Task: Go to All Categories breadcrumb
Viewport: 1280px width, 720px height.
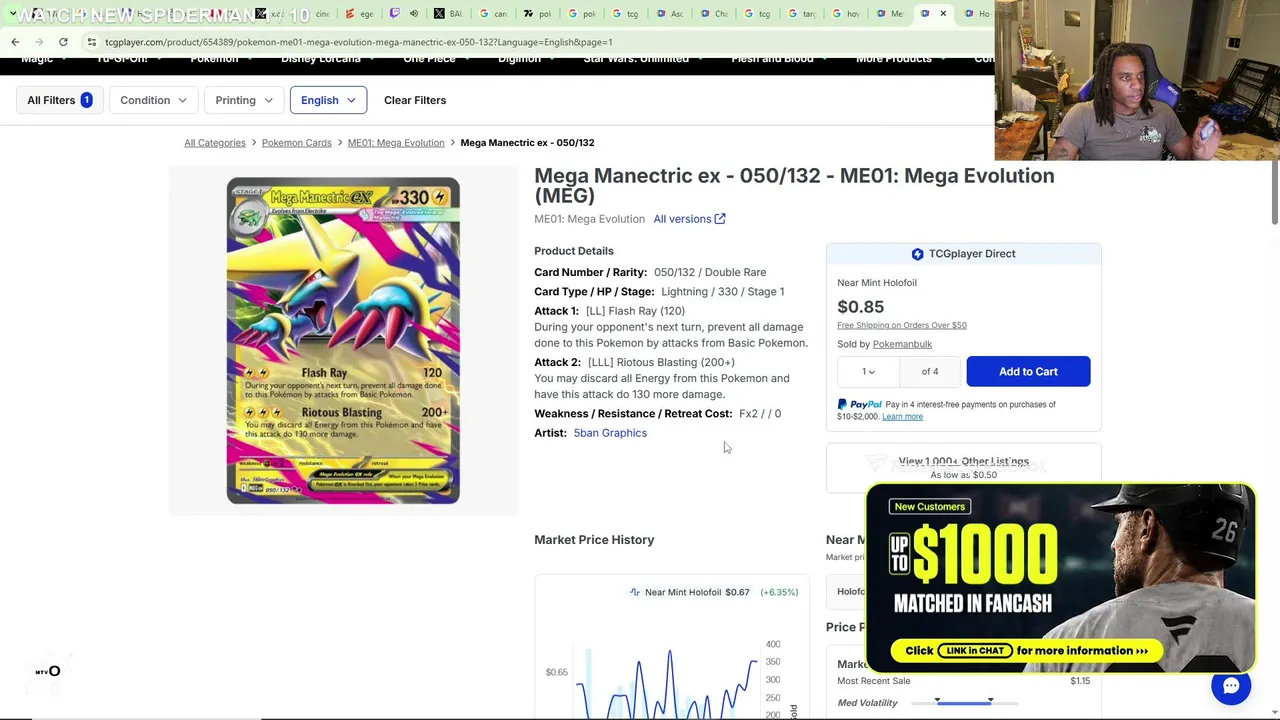Action: pyautogui.click(x=215, y=143)
